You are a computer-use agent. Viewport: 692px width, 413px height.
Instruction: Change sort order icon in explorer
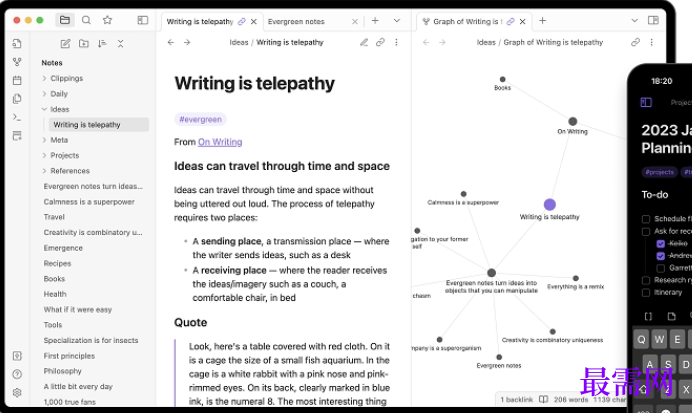pos(102,43)
